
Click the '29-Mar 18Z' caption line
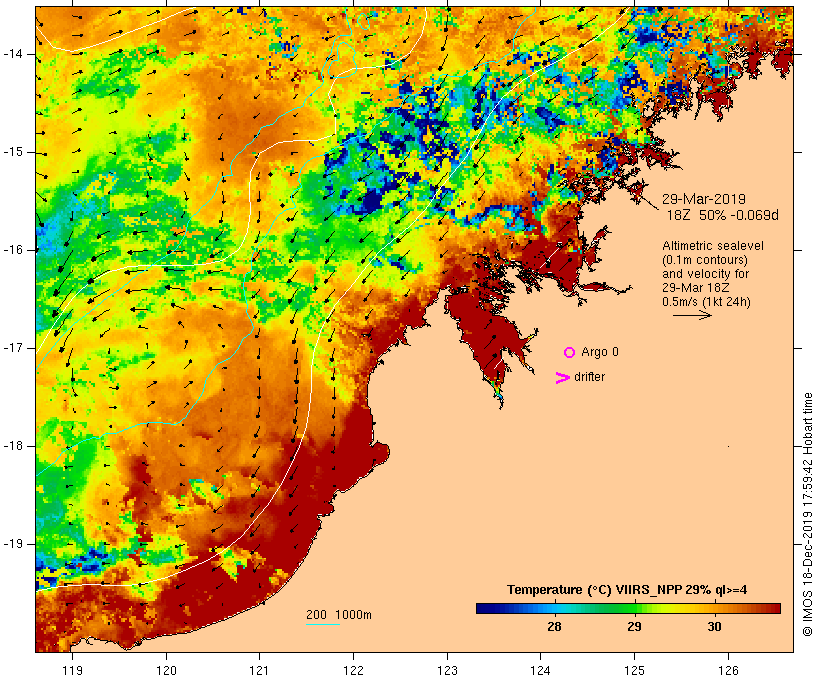696,288
